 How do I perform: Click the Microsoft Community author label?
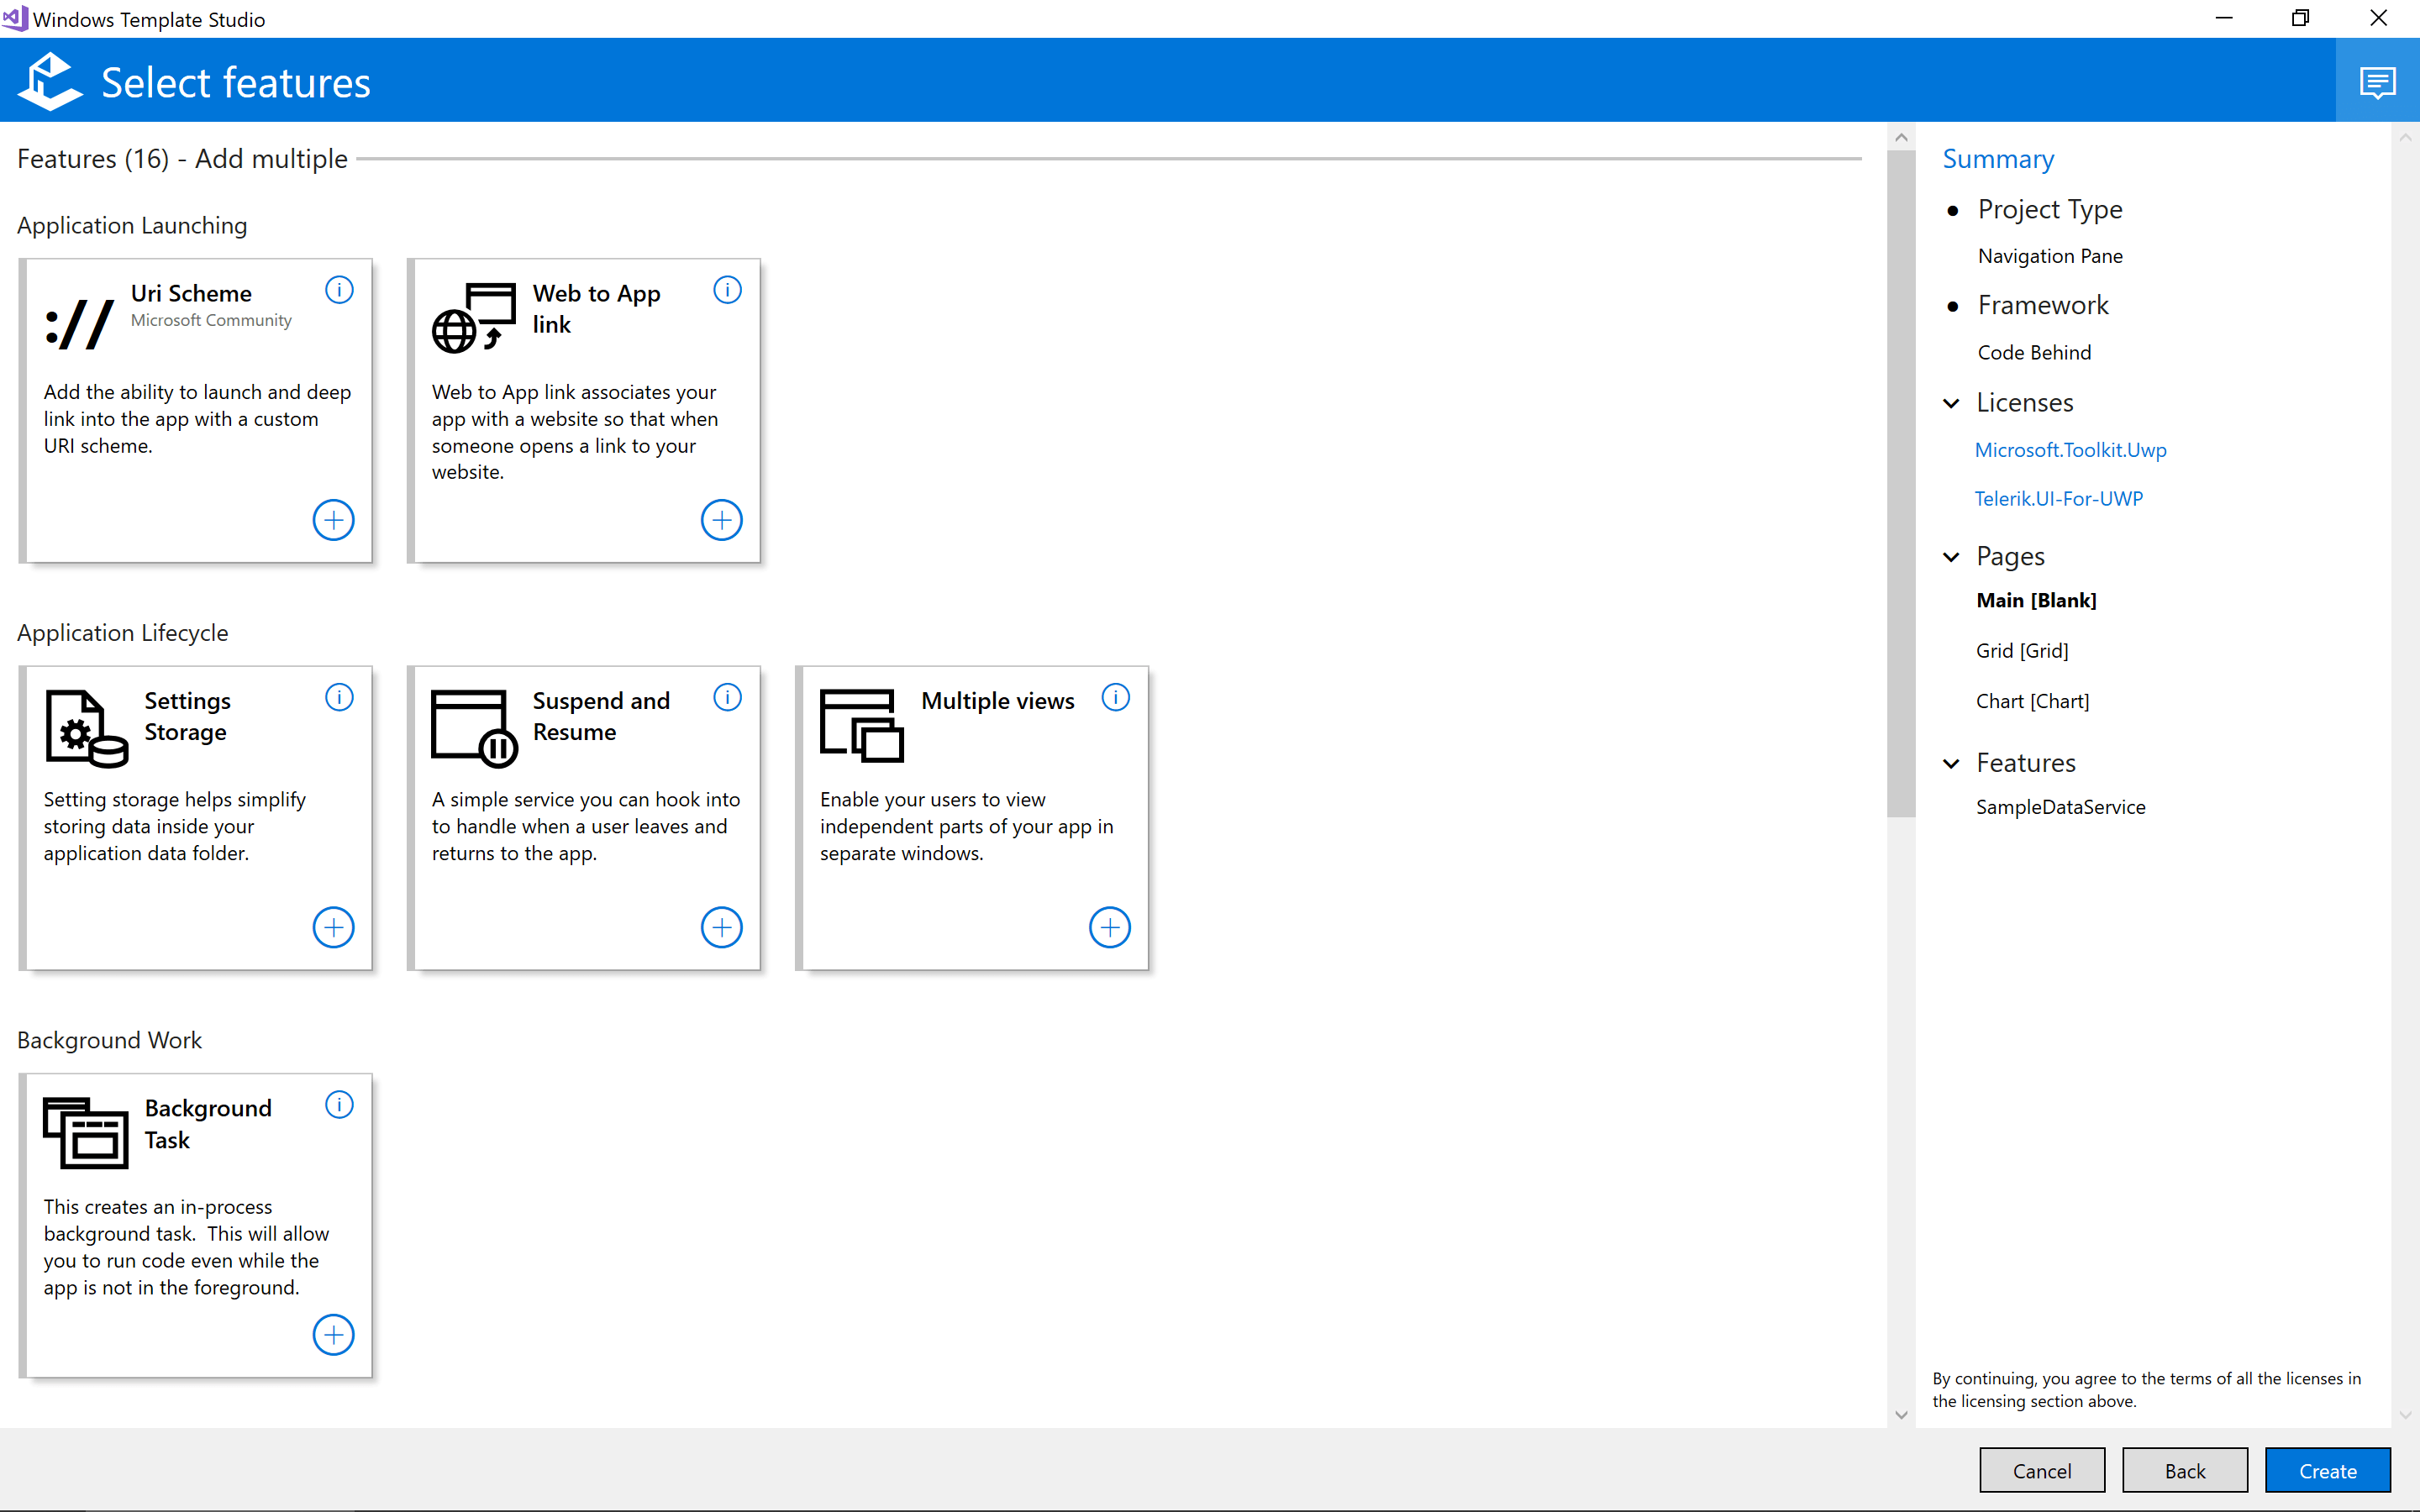point(211,320)
